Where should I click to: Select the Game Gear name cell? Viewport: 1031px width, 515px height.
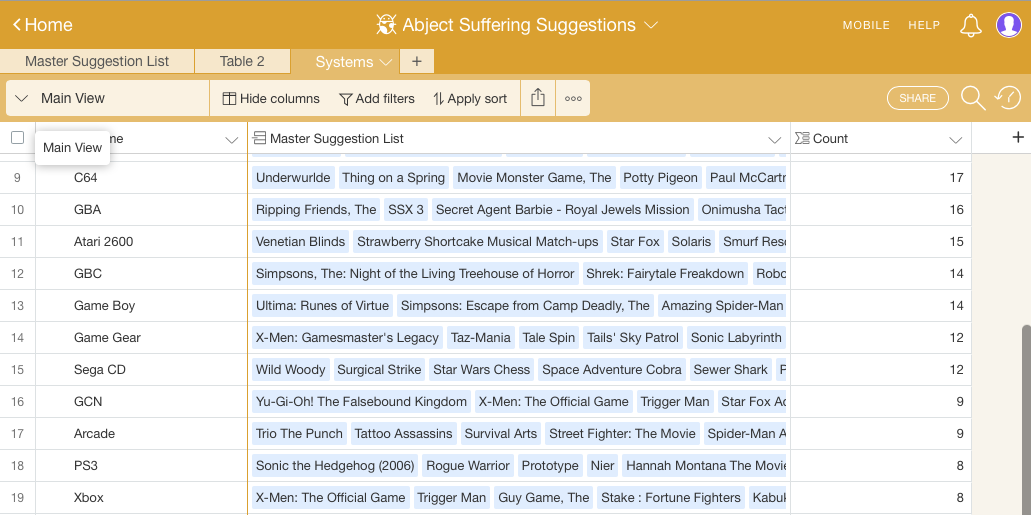[x=141, y=337]
